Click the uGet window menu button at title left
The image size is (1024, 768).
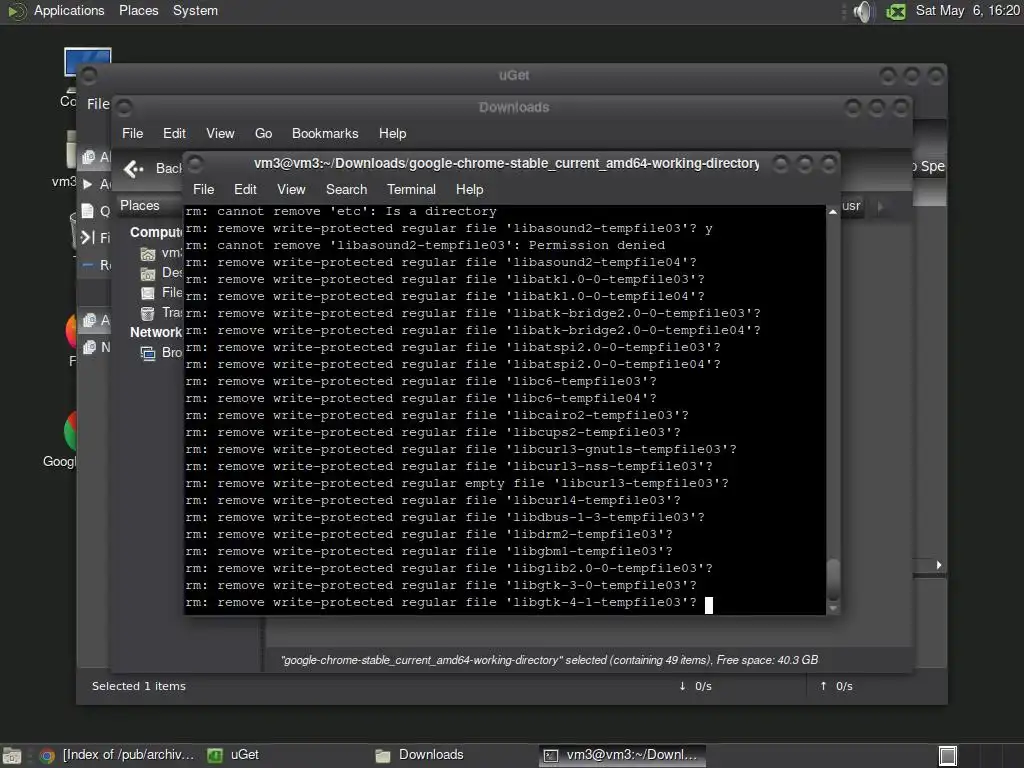pos(89,76)
